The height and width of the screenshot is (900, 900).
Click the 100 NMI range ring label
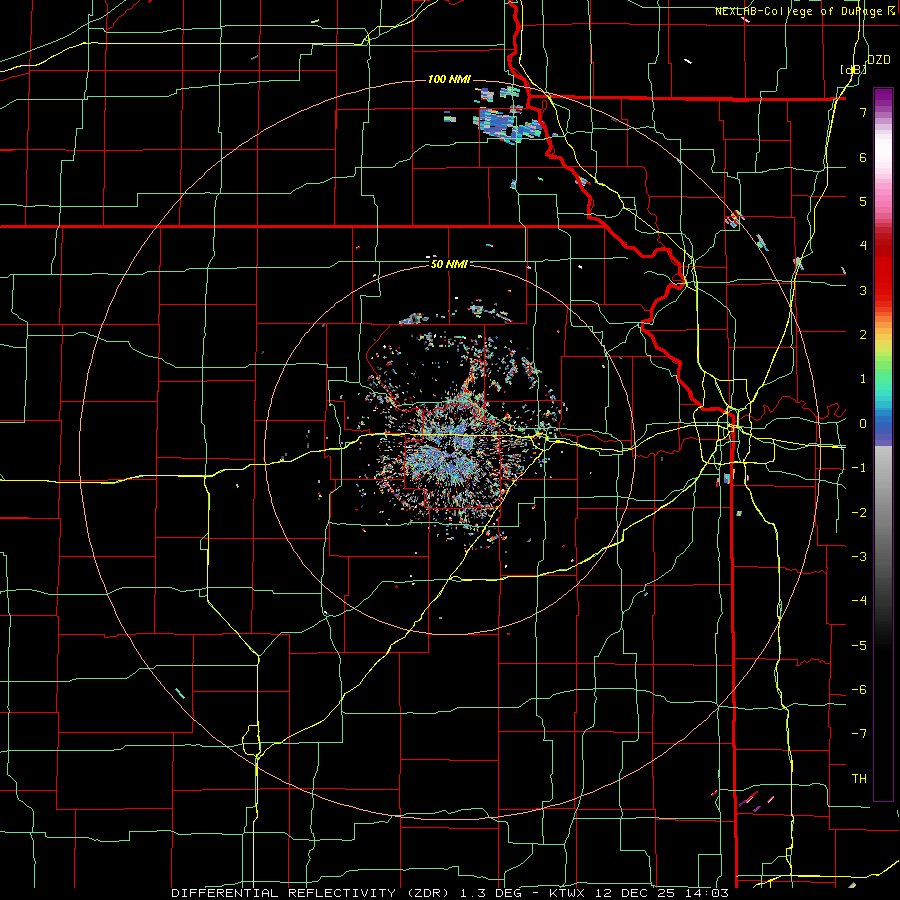click(x=449, y=79)
